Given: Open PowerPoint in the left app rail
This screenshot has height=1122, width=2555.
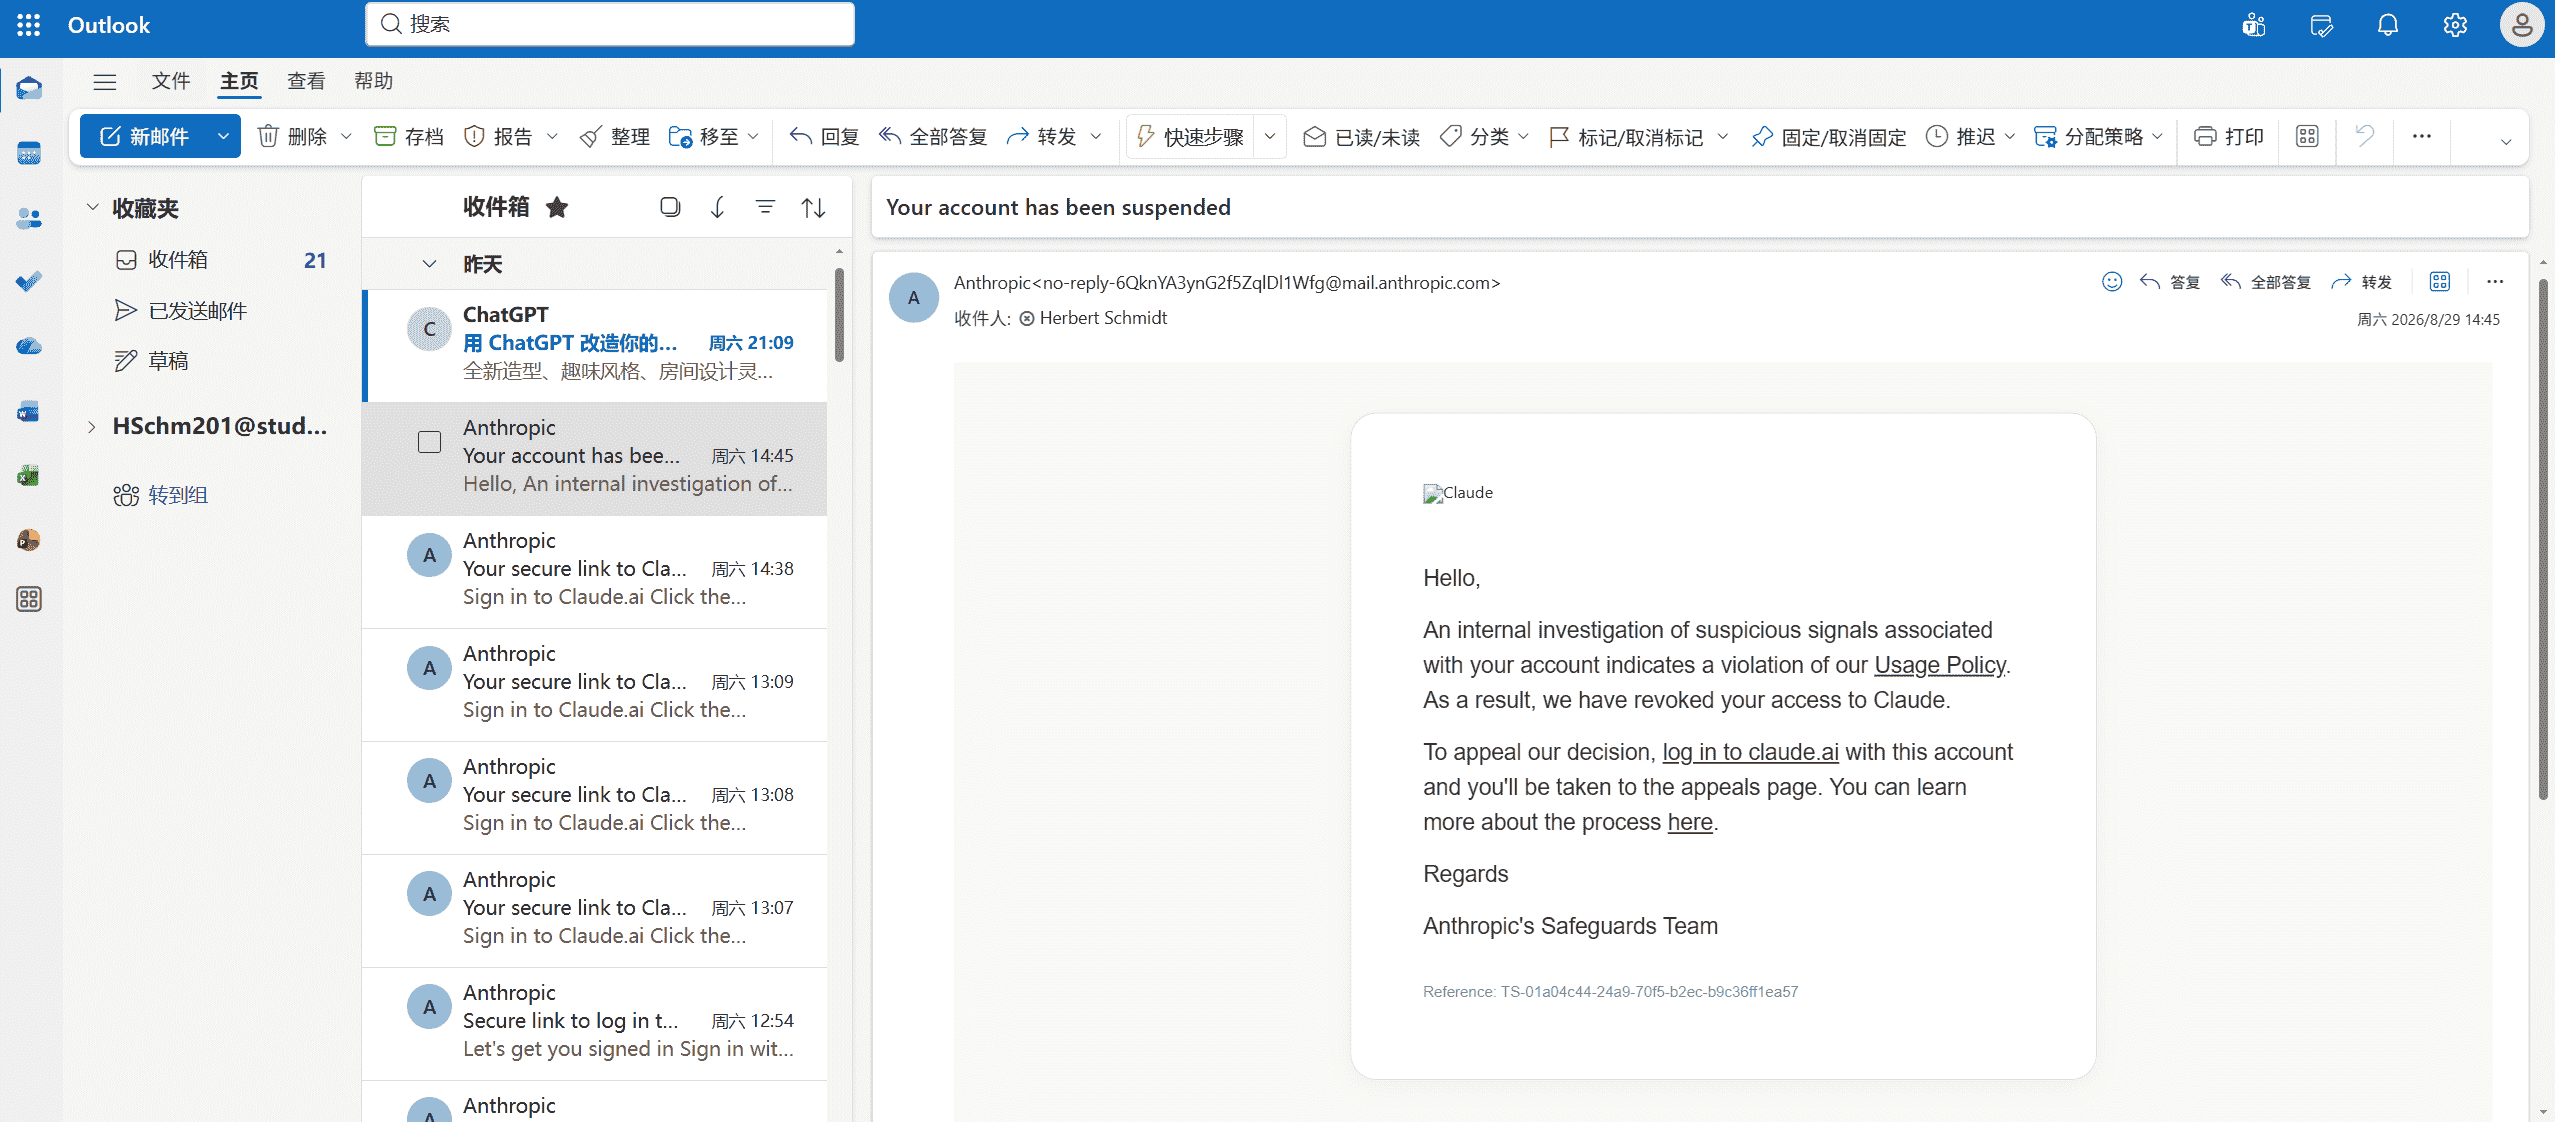Looking at the screenshot, I should 29,540.
